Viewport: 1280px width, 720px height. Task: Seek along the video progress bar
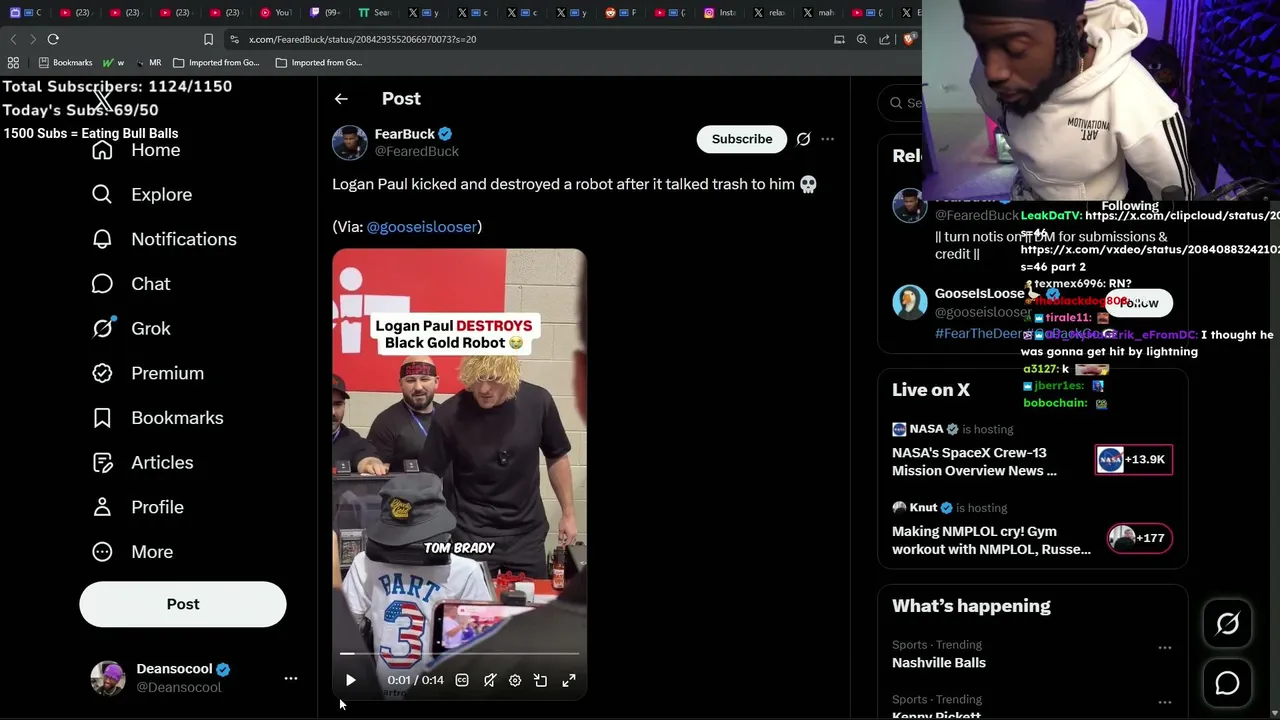click(459, 654)
